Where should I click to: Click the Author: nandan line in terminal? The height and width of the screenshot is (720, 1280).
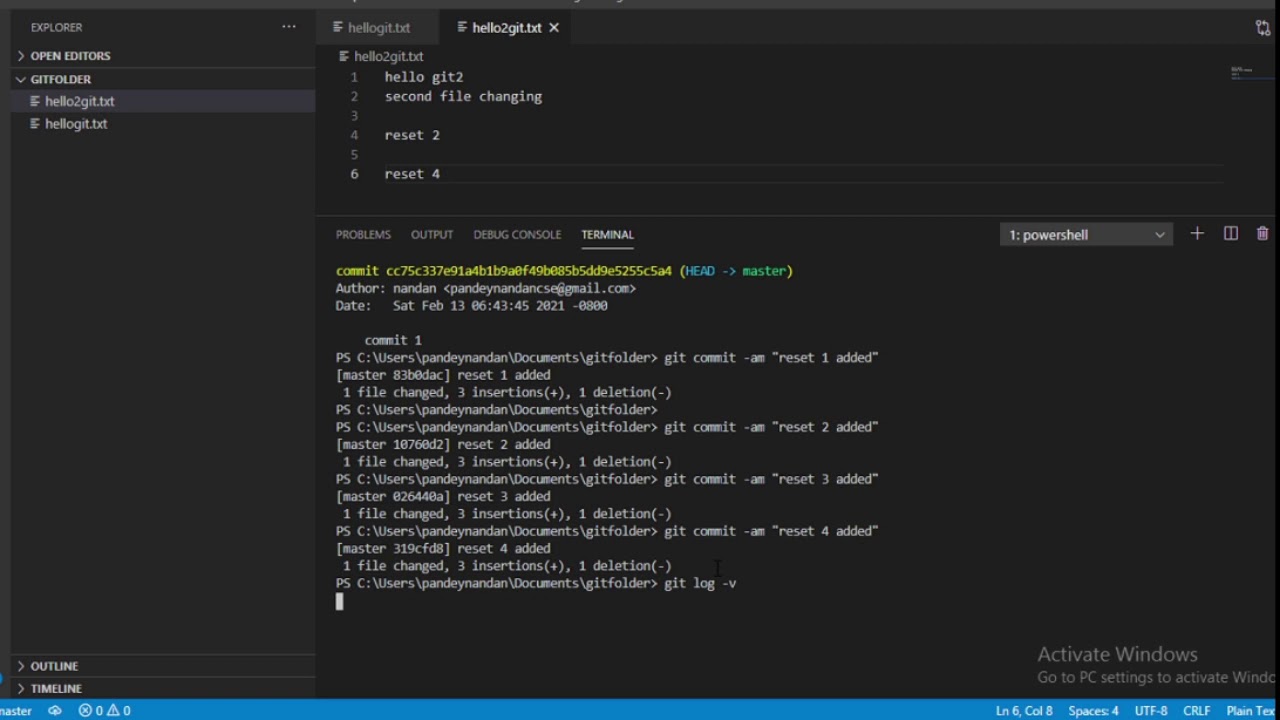tap(486, 288)
